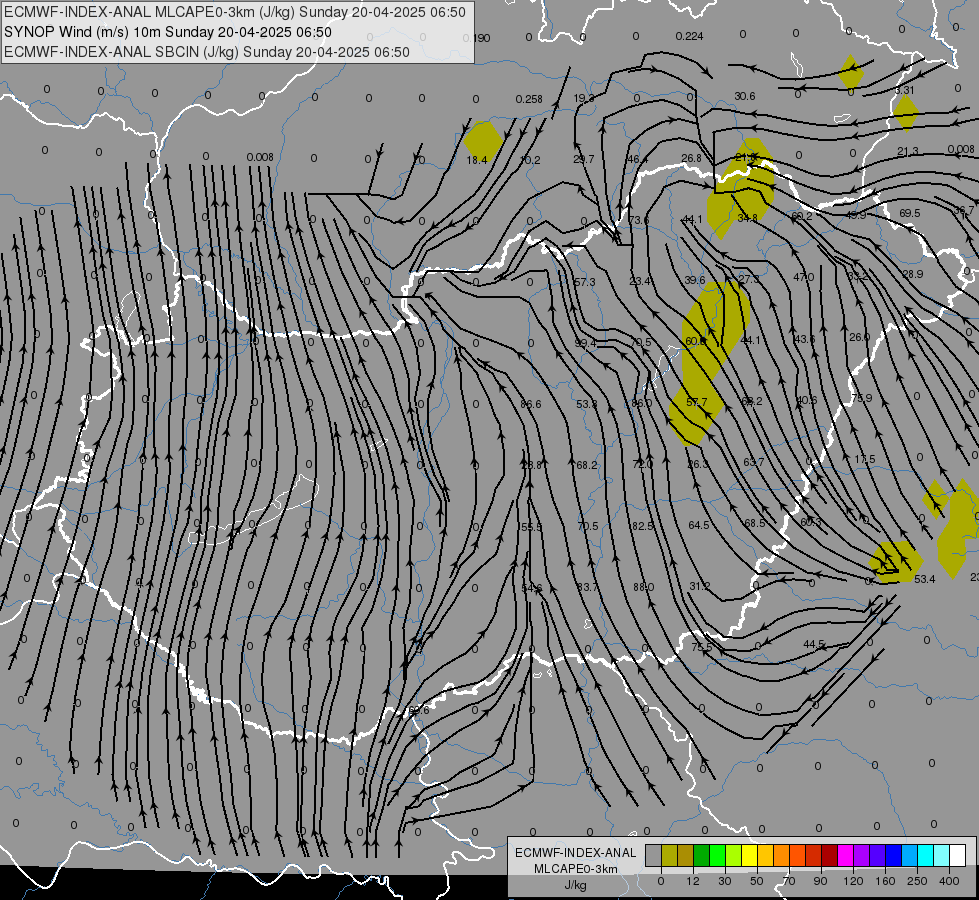The width and height of the screenshot is (979, 900).
Task: Select the orange-red swatch right of tick 70
Action: (797, 855)
